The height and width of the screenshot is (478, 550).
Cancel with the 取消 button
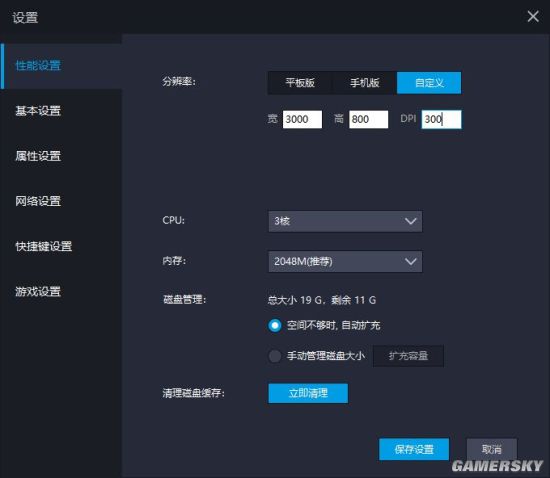pyautogui.click(x=491, y=449)
